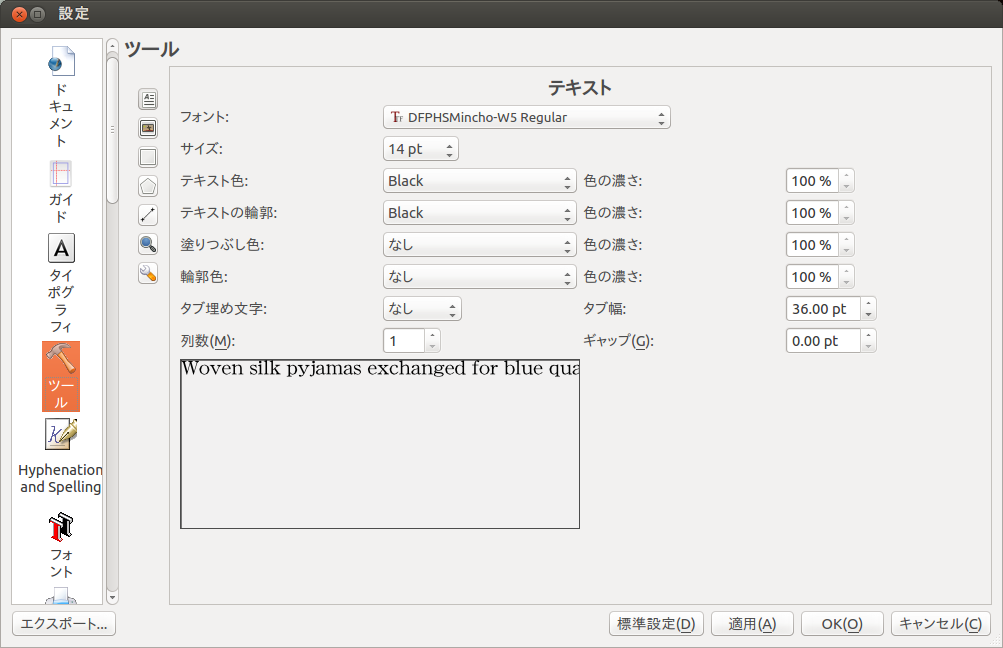Switch to the ガイド settings section
Screen dimensions: 1003x648
[x=61, y=192]
